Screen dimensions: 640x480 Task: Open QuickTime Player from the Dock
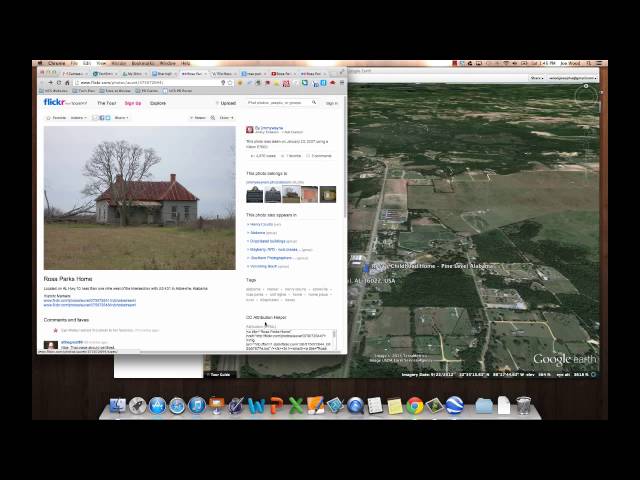click(355, 406)
